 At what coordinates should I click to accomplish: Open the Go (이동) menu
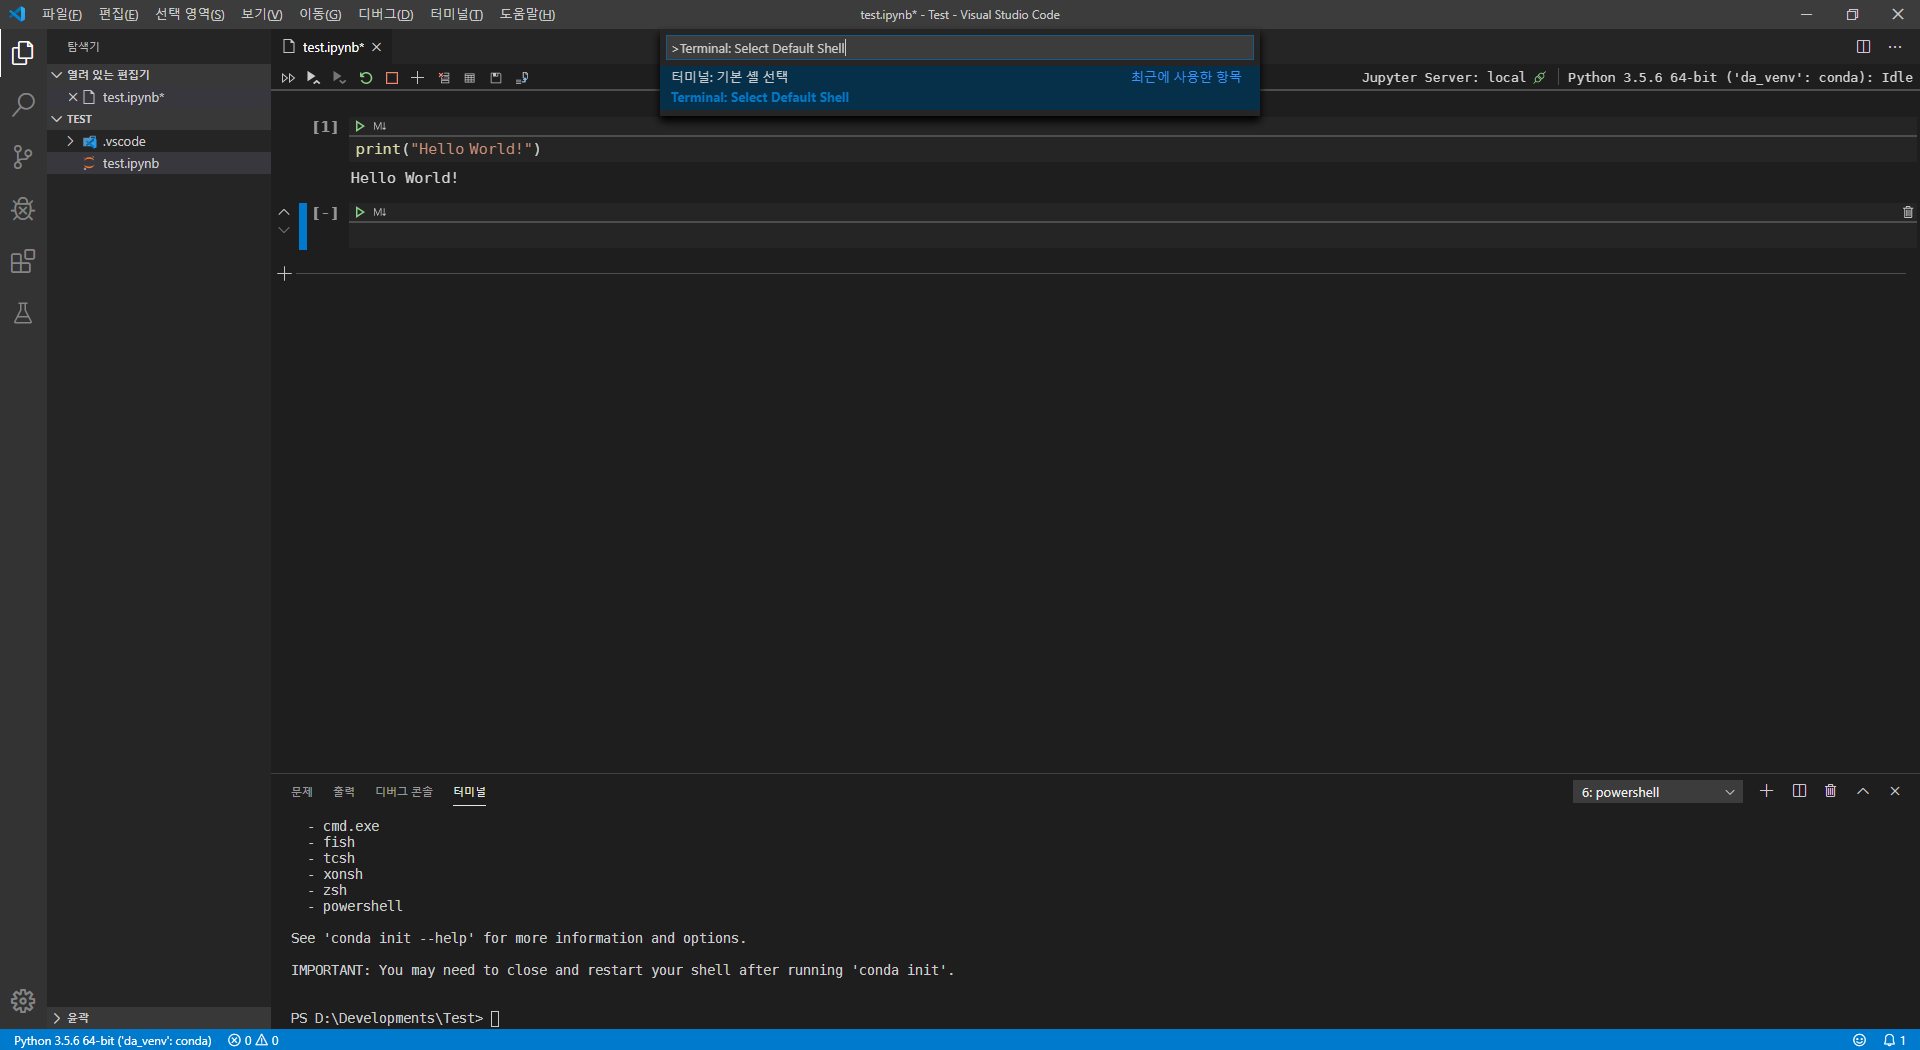point(320,14)
